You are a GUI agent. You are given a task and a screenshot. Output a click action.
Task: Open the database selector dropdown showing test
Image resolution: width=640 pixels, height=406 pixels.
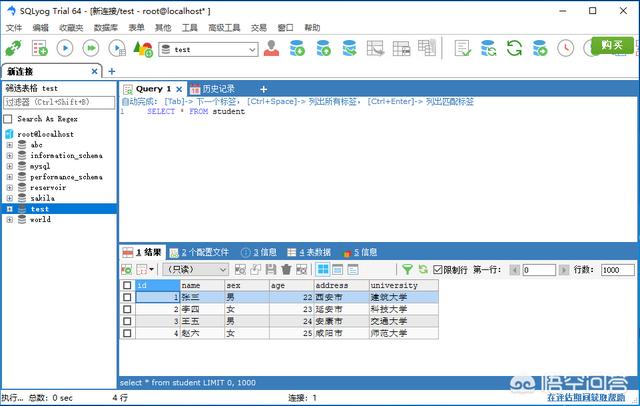coord(252,48)
